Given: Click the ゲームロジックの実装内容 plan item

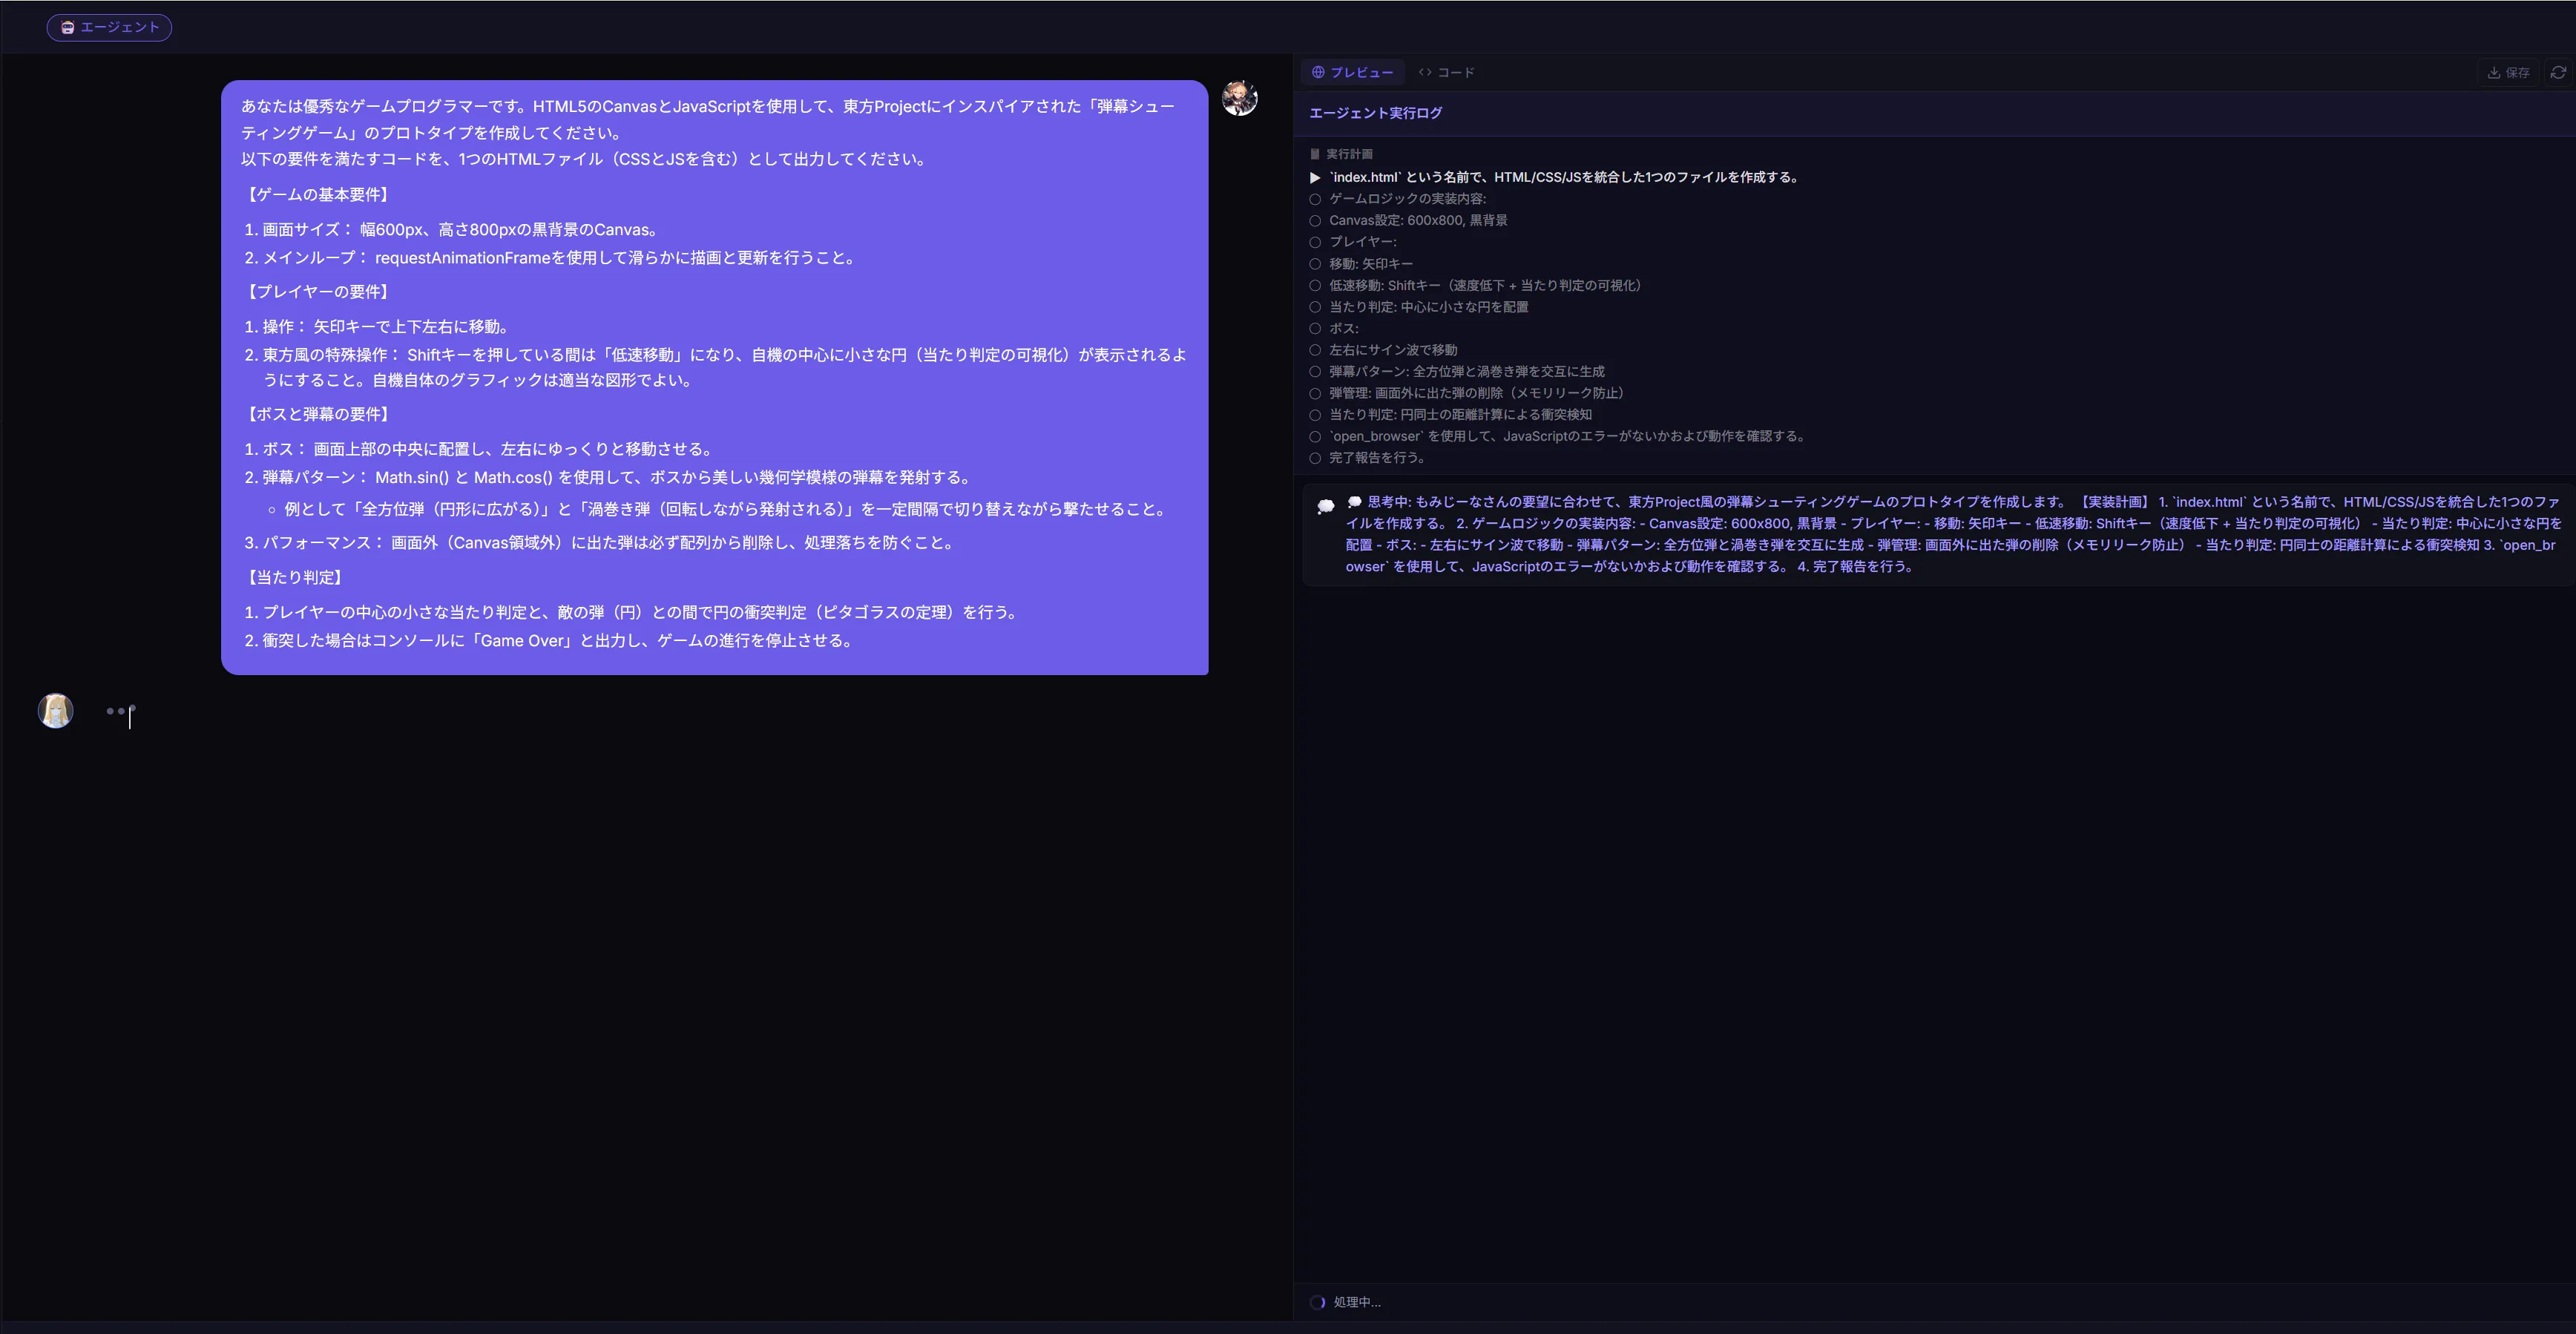Looking at the screenshot, I should [x=1407, y=199].
